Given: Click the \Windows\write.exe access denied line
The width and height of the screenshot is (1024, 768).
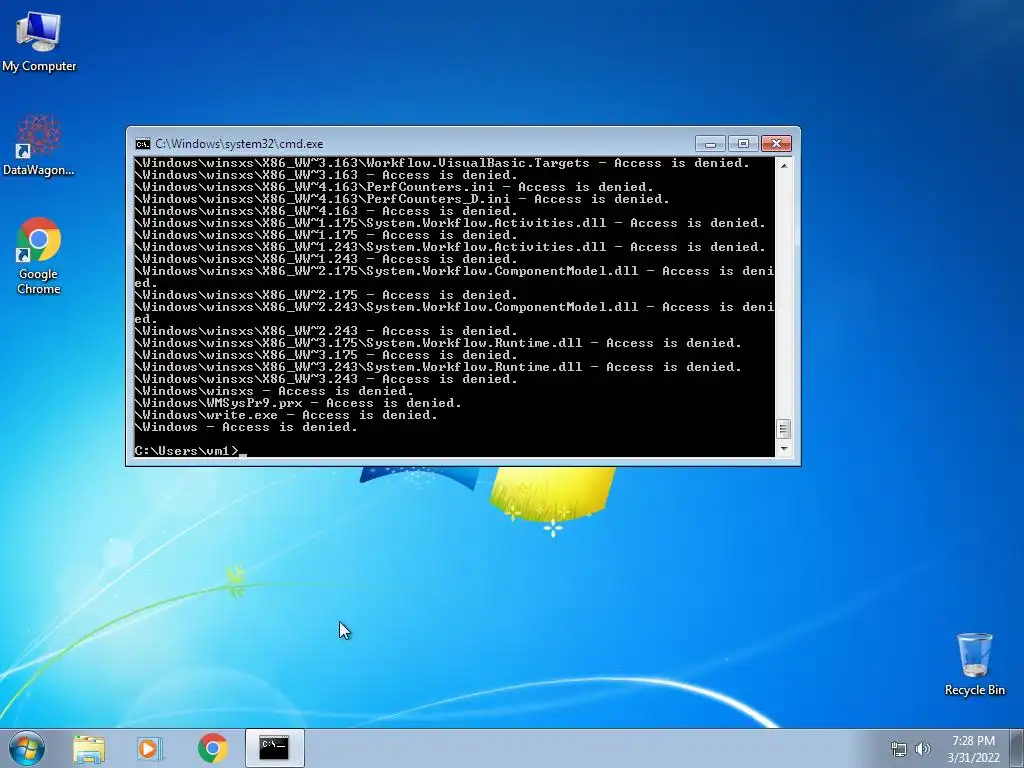Looking at the screenshot, I should pyautogui.click(x=286, y=415).
